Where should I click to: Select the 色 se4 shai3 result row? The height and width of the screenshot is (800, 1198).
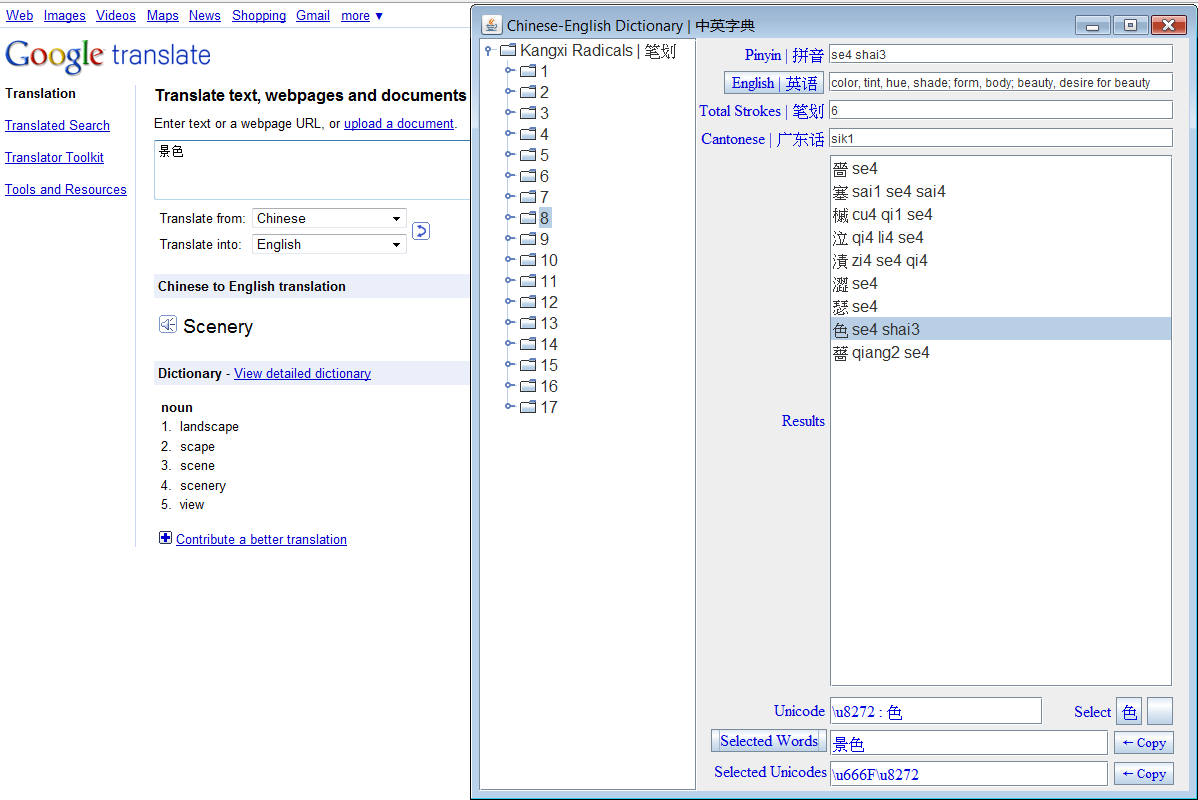(x=1000, y=329)
